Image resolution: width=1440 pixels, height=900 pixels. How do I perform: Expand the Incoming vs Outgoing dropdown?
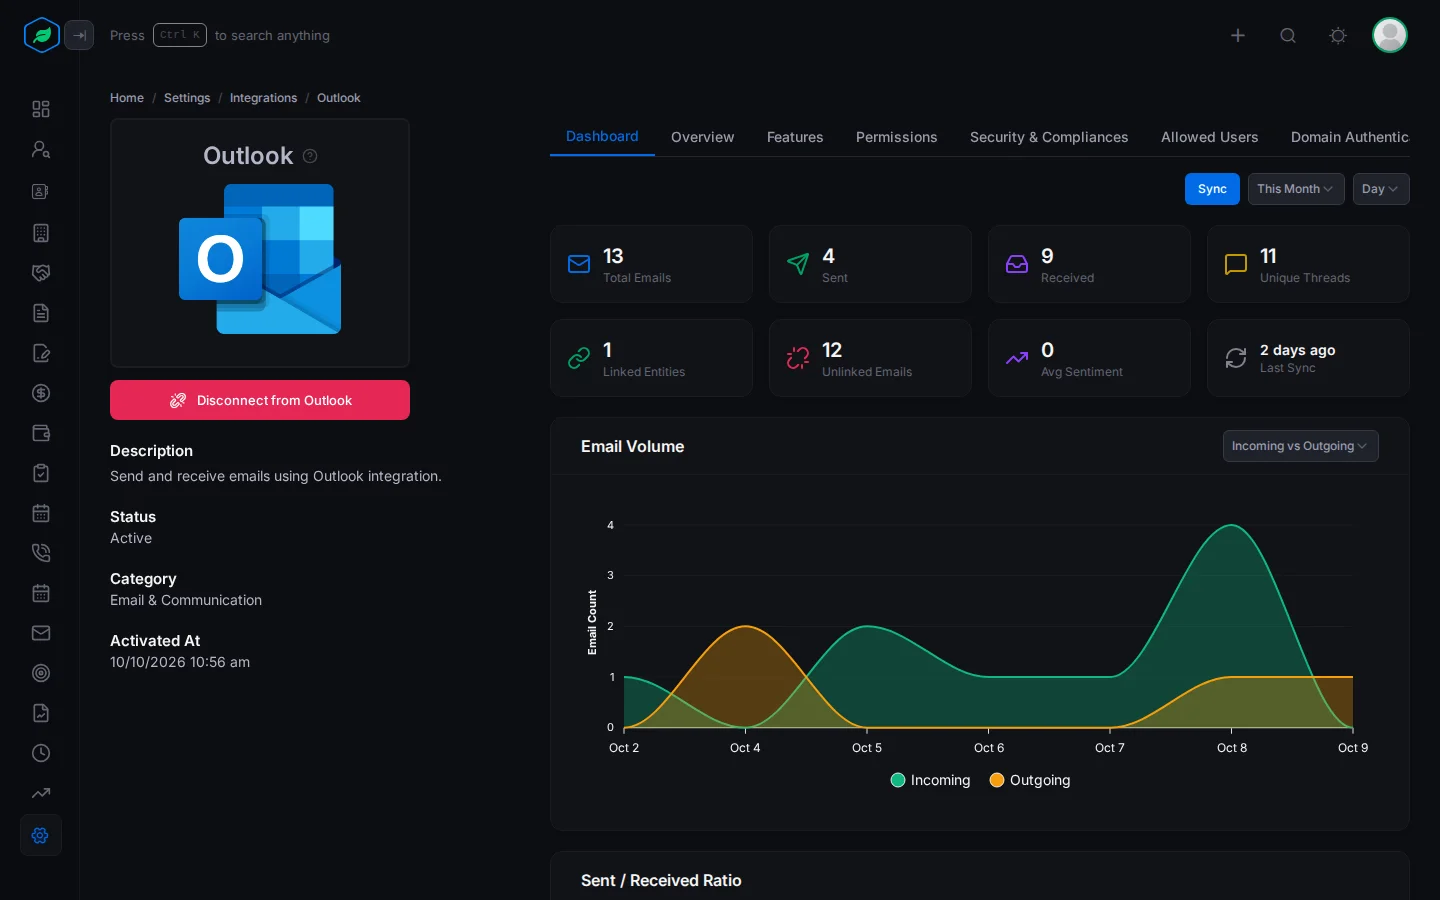(x=1301, y=446)
